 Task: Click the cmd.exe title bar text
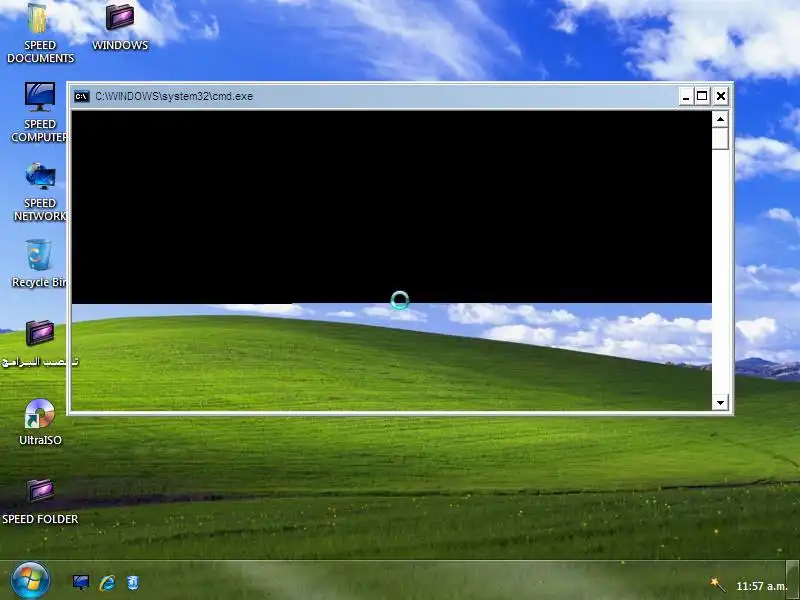(x=174, y=96)
